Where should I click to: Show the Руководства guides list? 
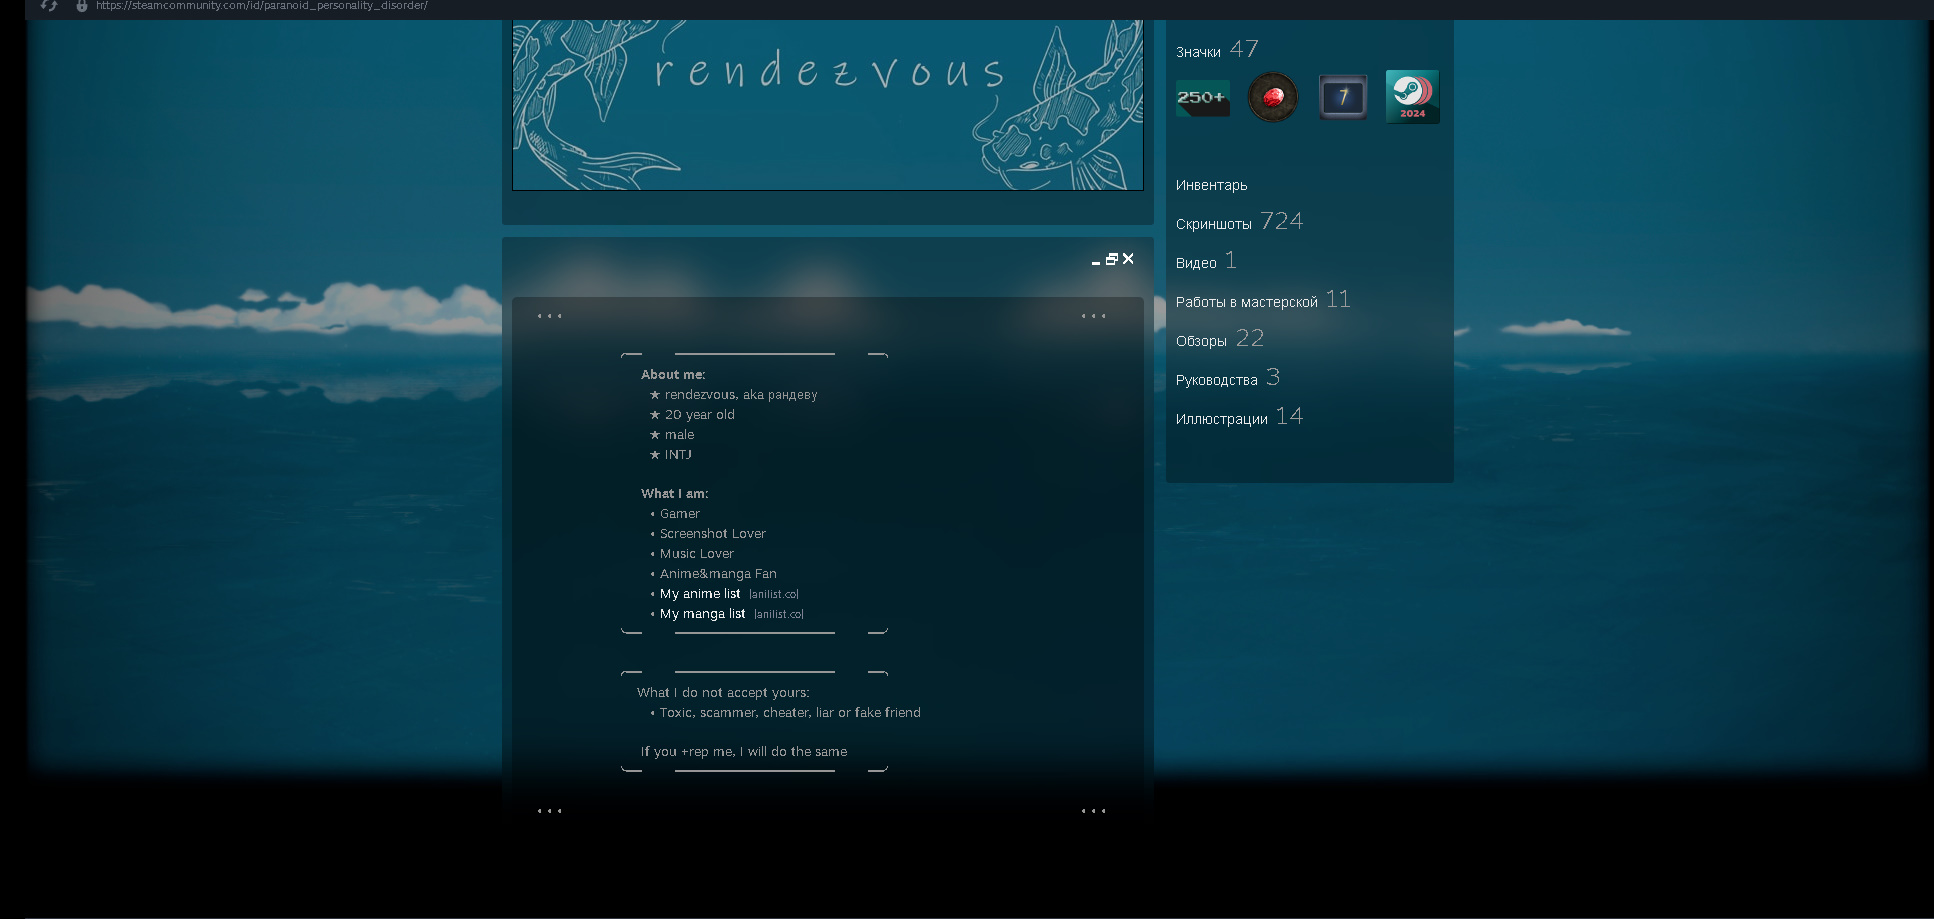1216,380
